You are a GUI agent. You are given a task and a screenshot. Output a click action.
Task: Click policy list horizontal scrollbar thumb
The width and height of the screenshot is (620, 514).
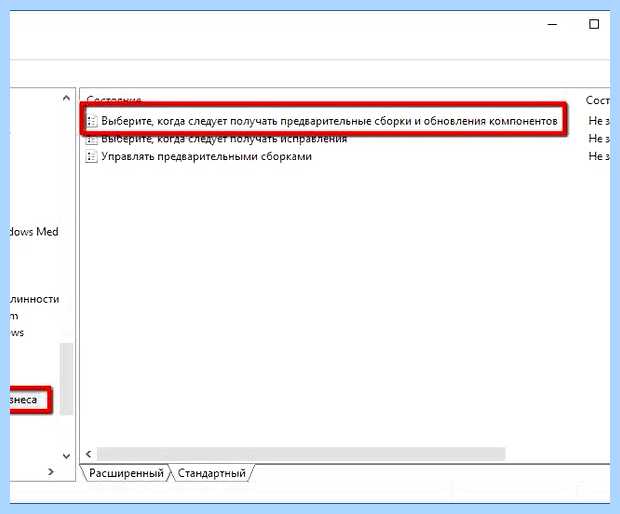301,454
